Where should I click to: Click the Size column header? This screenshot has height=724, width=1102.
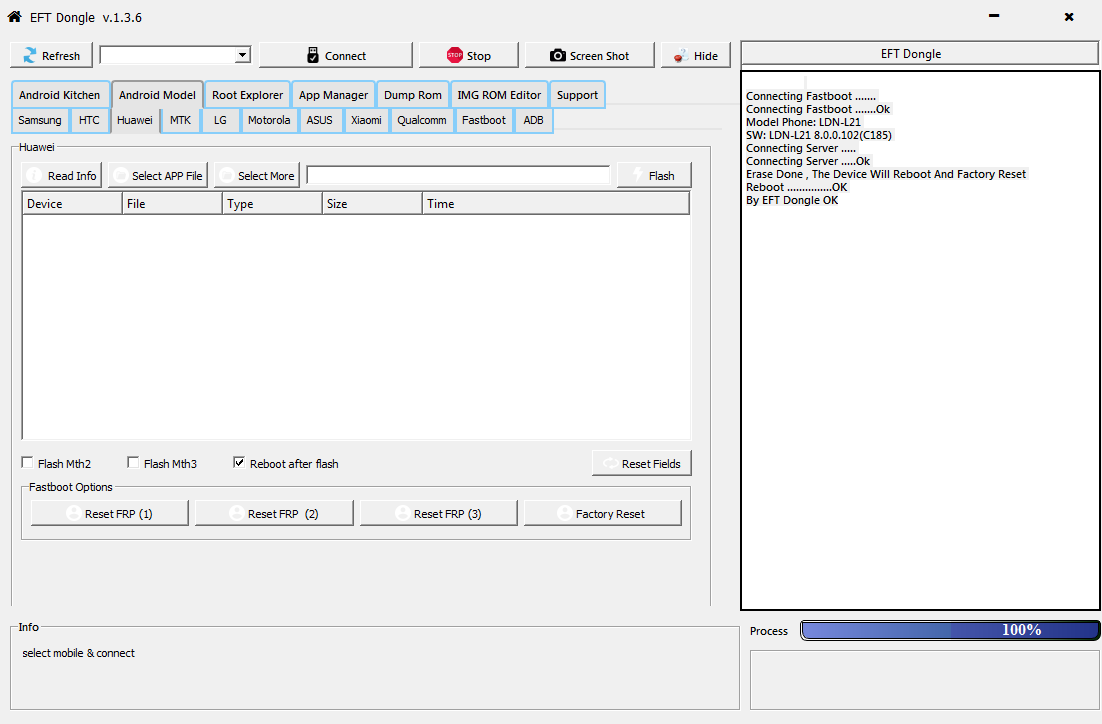(372, 203)
